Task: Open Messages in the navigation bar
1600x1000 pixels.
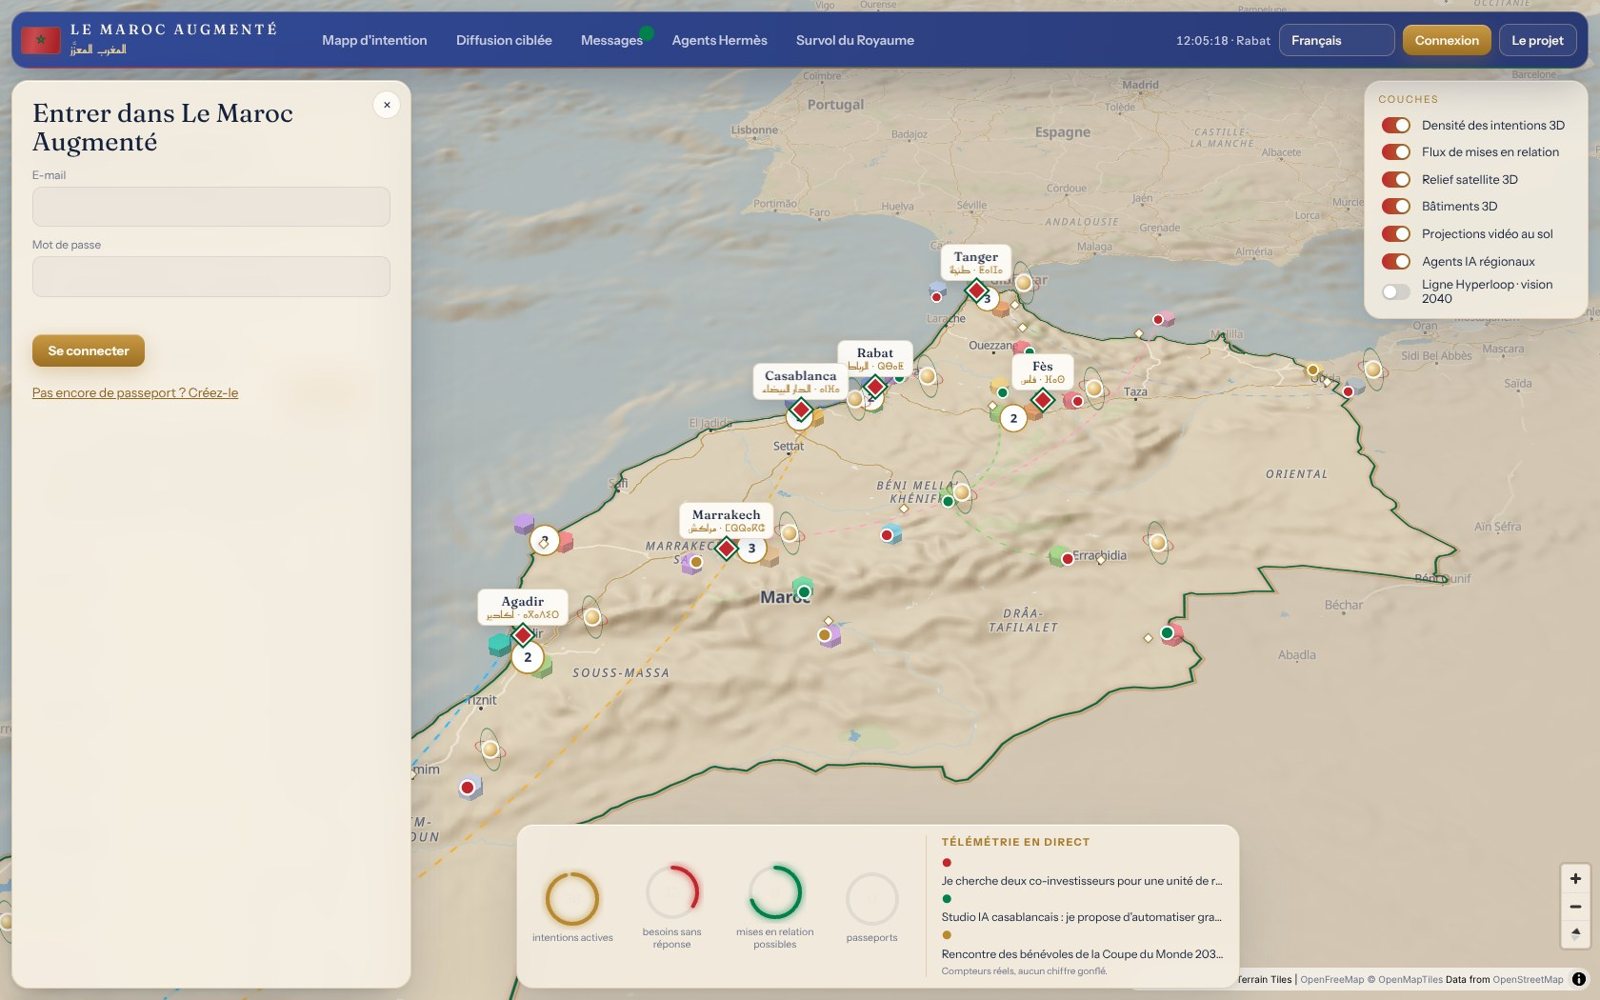Action: point(612,40)
